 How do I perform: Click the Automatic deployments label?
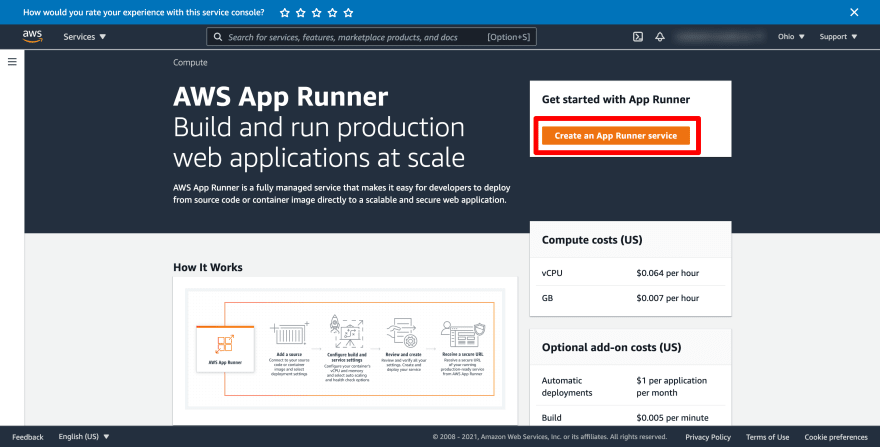pos(566,386)
